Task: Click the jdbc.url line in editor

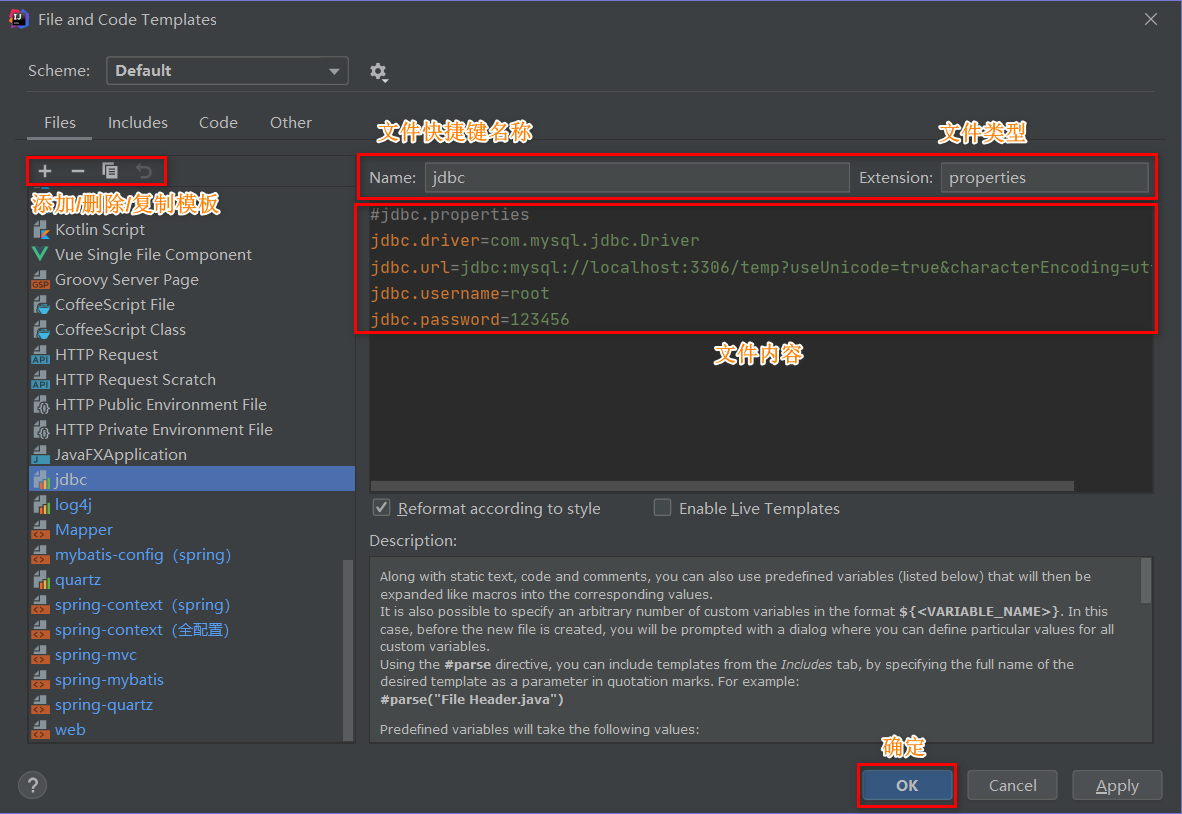Action: tap(760, 267)
